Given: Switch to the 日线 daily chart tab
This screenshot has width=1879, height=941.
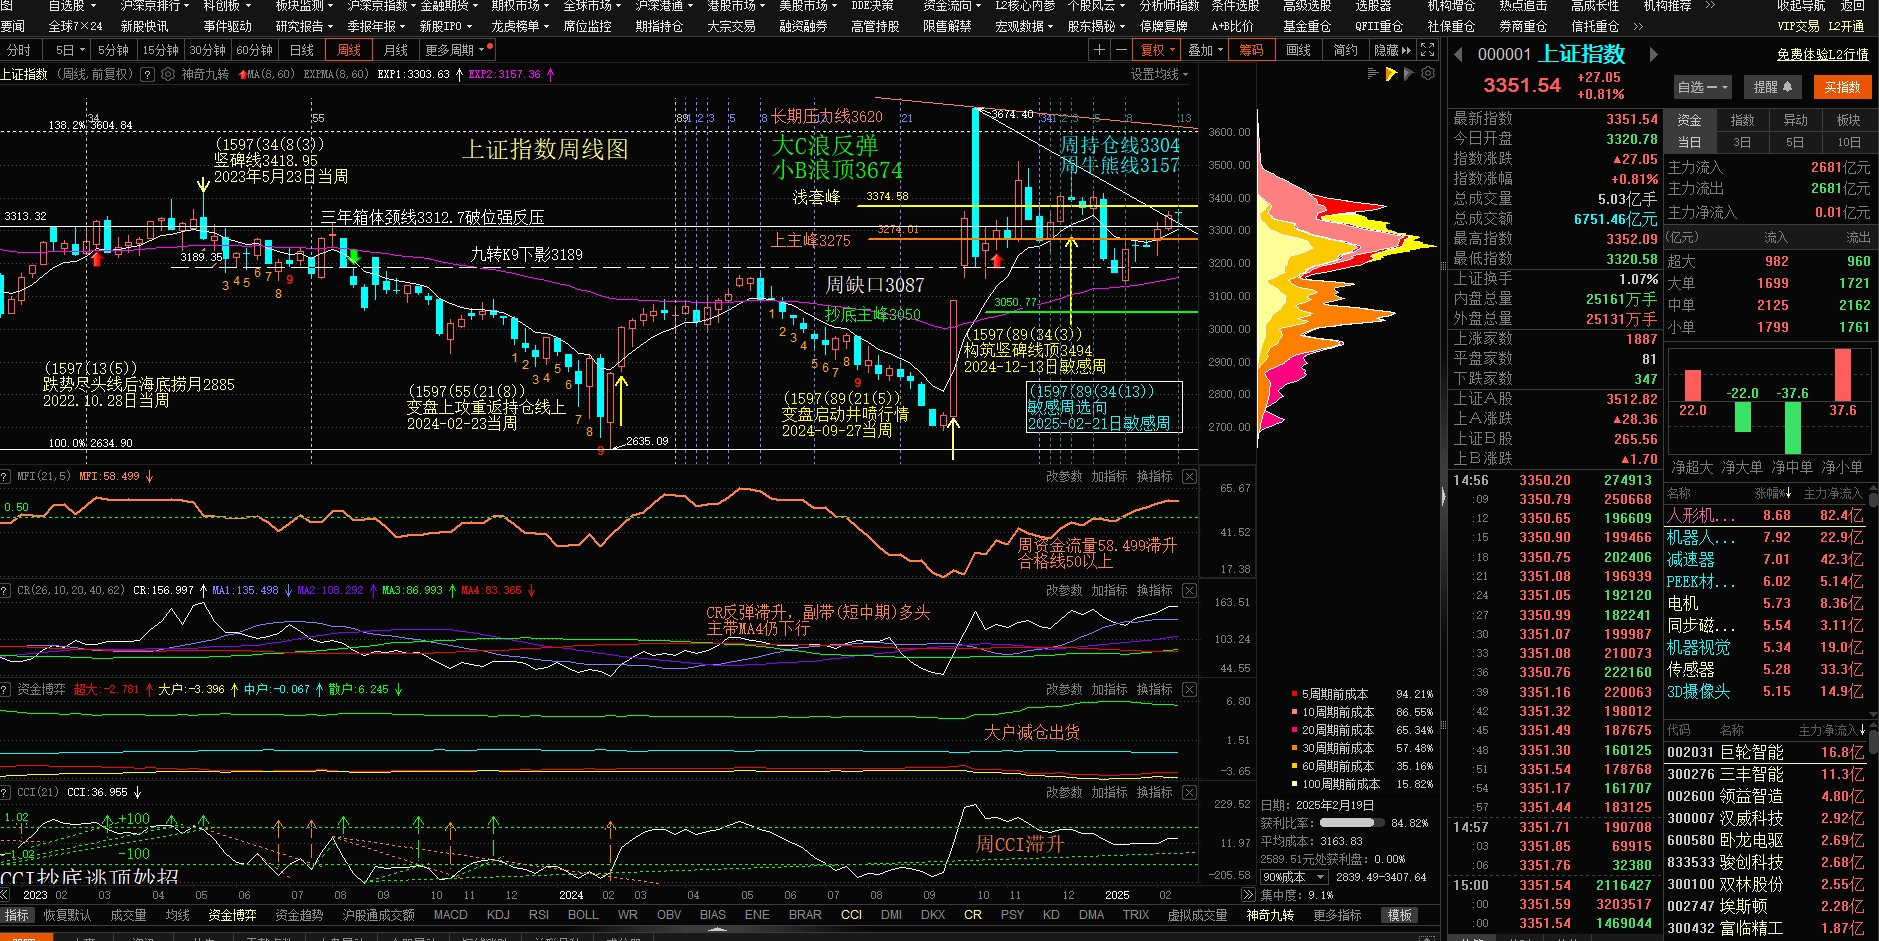Looking at the screenshot, I should coord(301,50).
